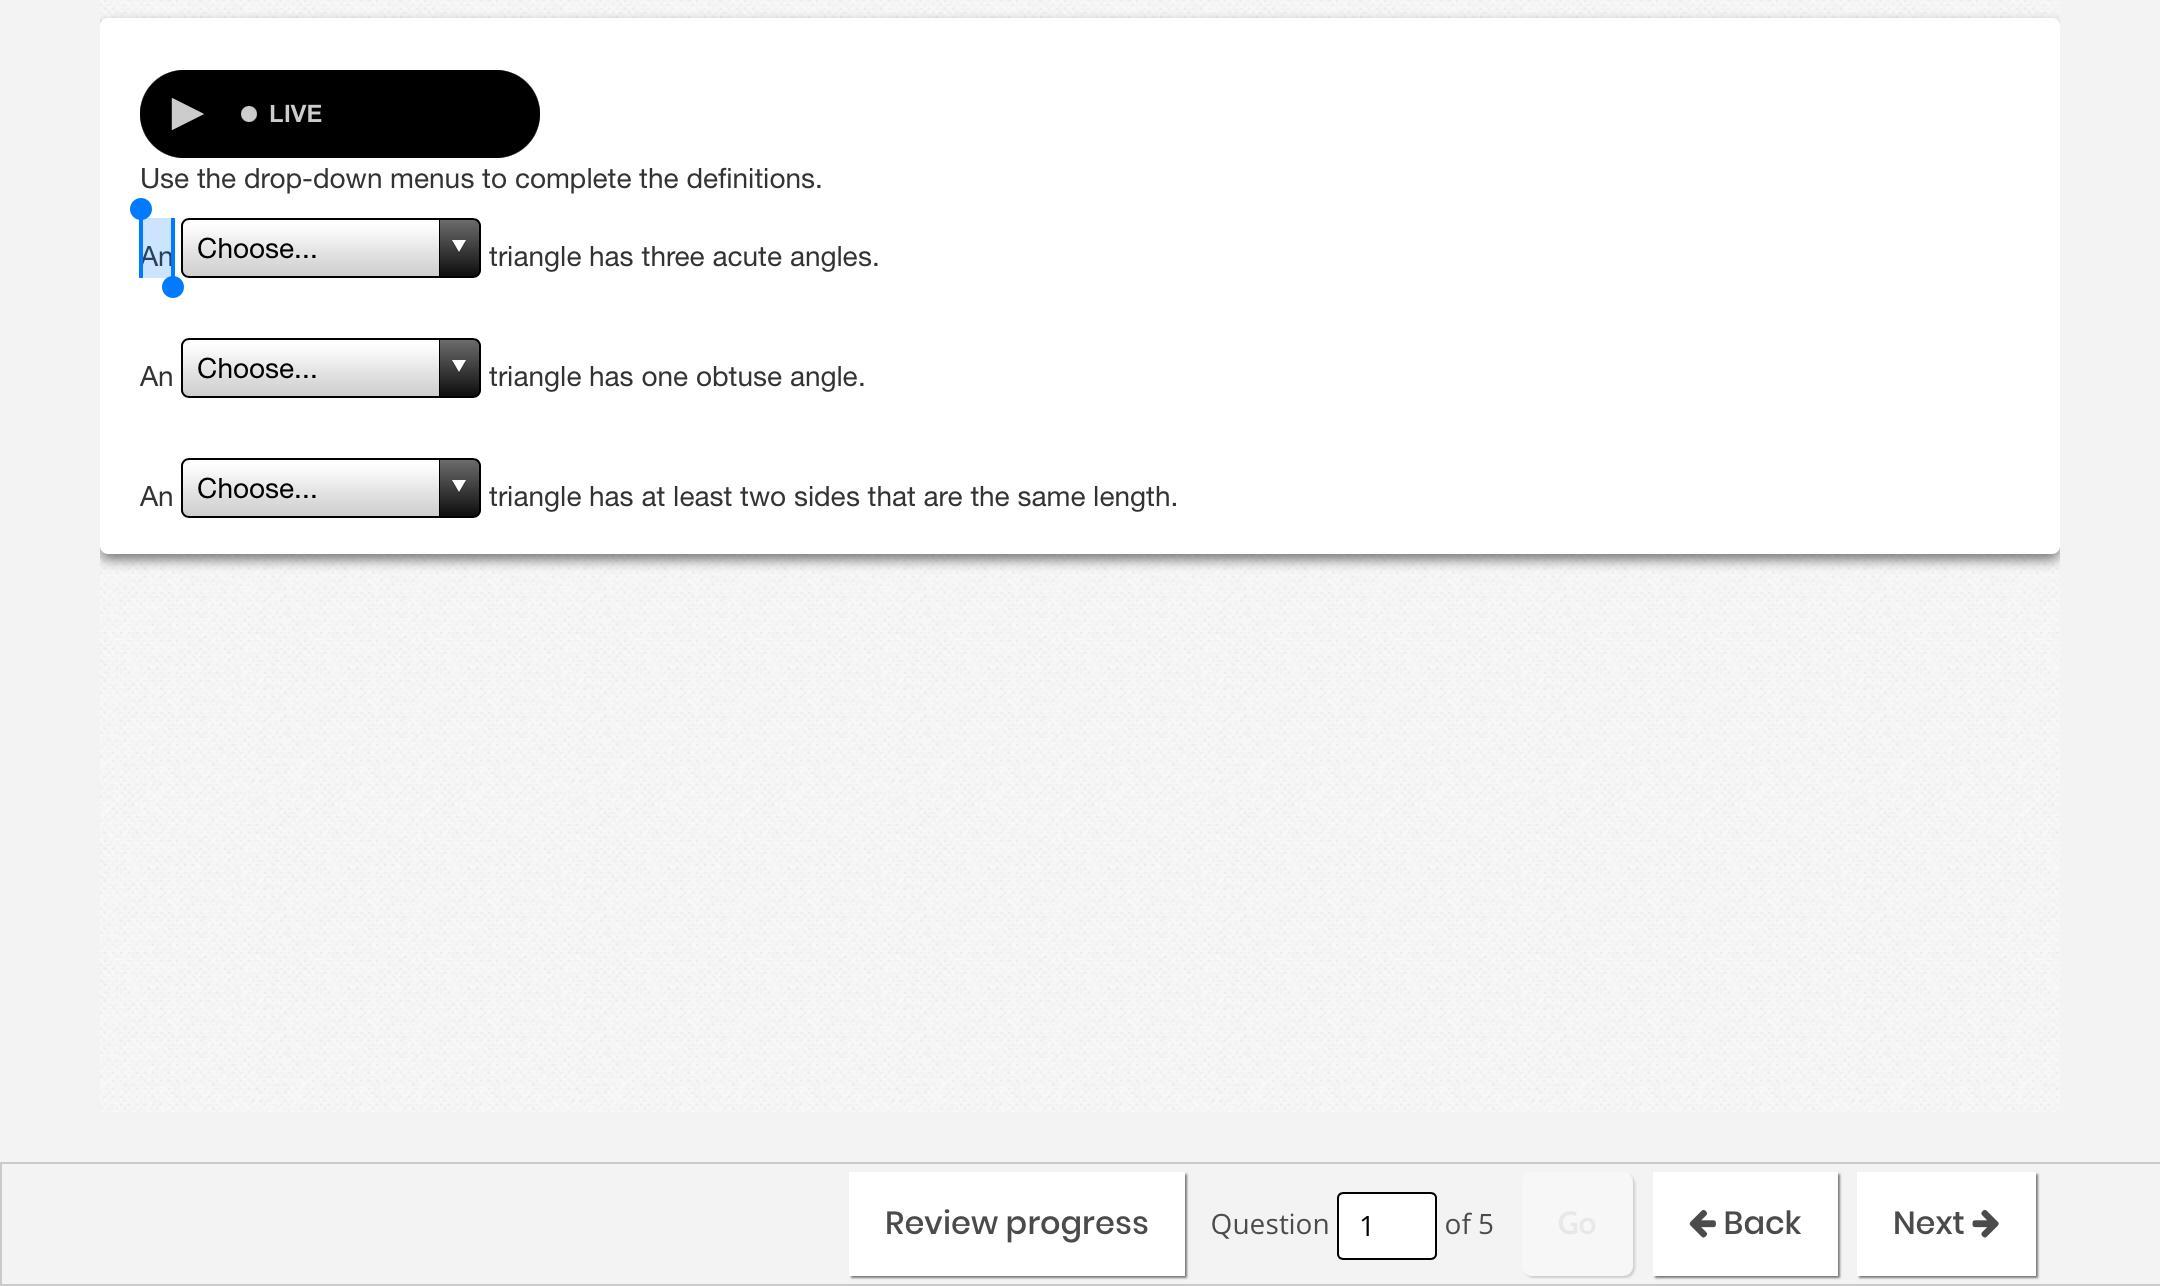The image size is (2160, 1286).
Task: Click the arrow of the same-length sides dropdown
Action: tap(459, 488)
